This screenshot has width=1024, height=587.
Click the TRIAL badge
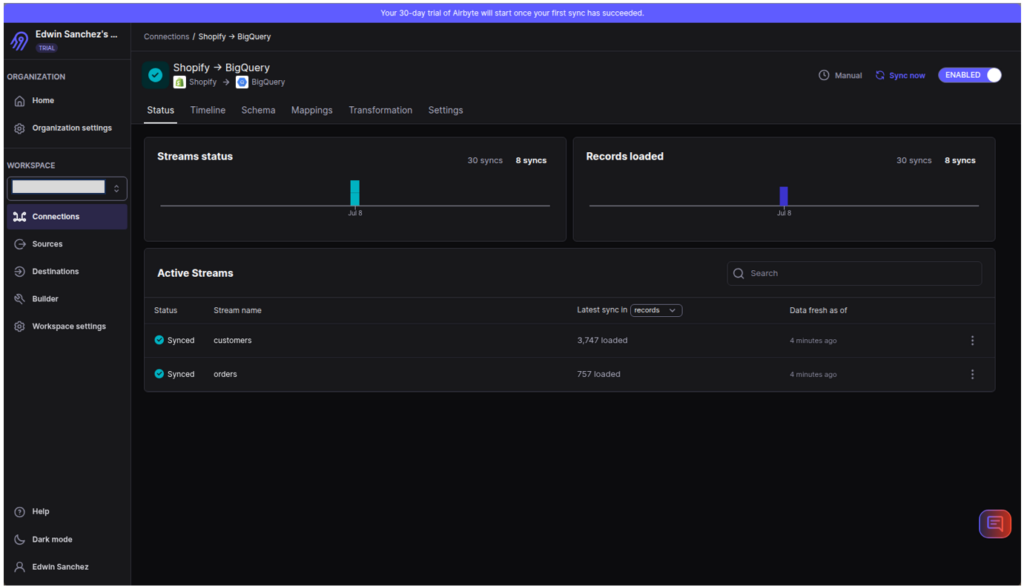coord(46,48)
